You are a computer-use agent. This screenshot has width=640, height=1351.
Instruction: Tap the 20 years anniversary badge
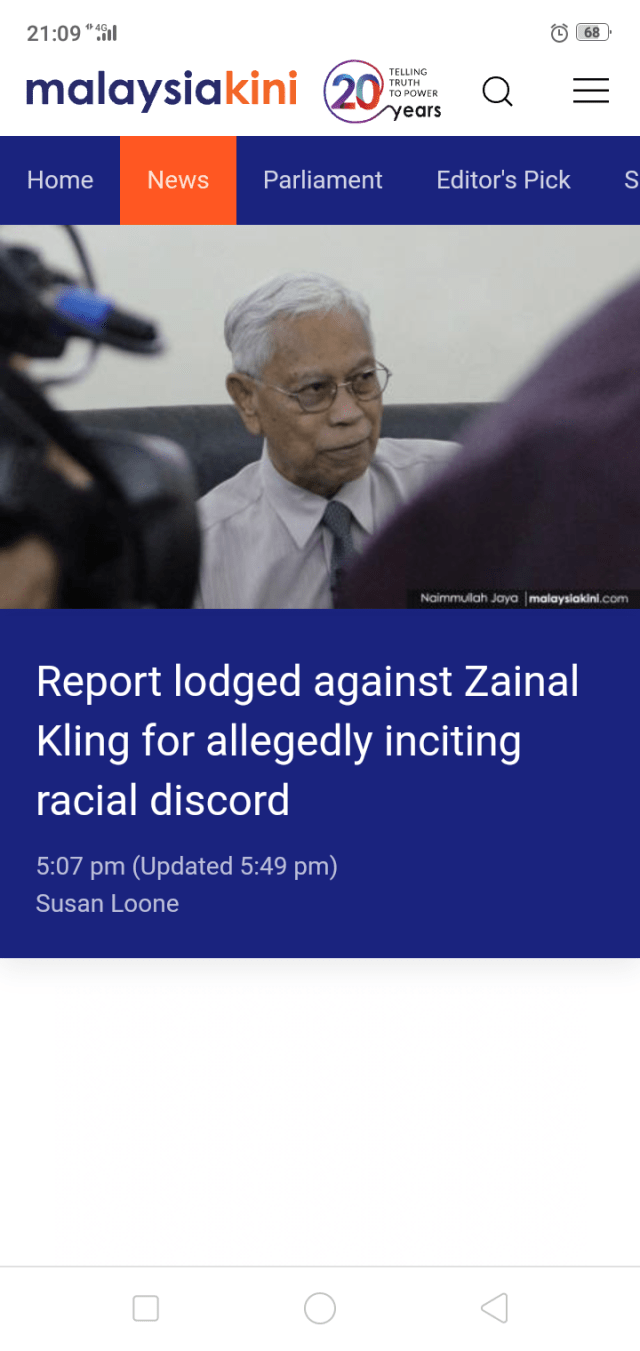click(382, 92)
